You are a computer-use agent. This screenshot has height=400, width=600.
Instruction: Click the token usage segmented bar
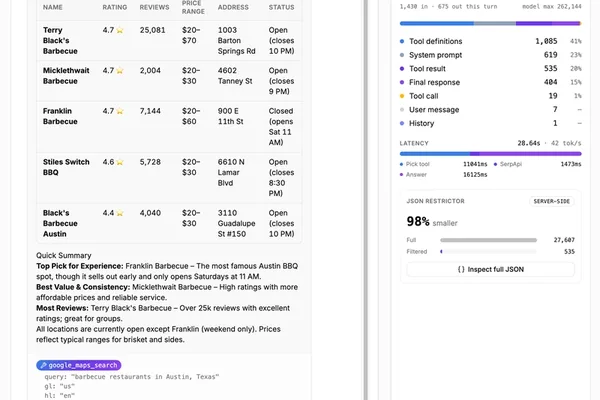[490, 23]
